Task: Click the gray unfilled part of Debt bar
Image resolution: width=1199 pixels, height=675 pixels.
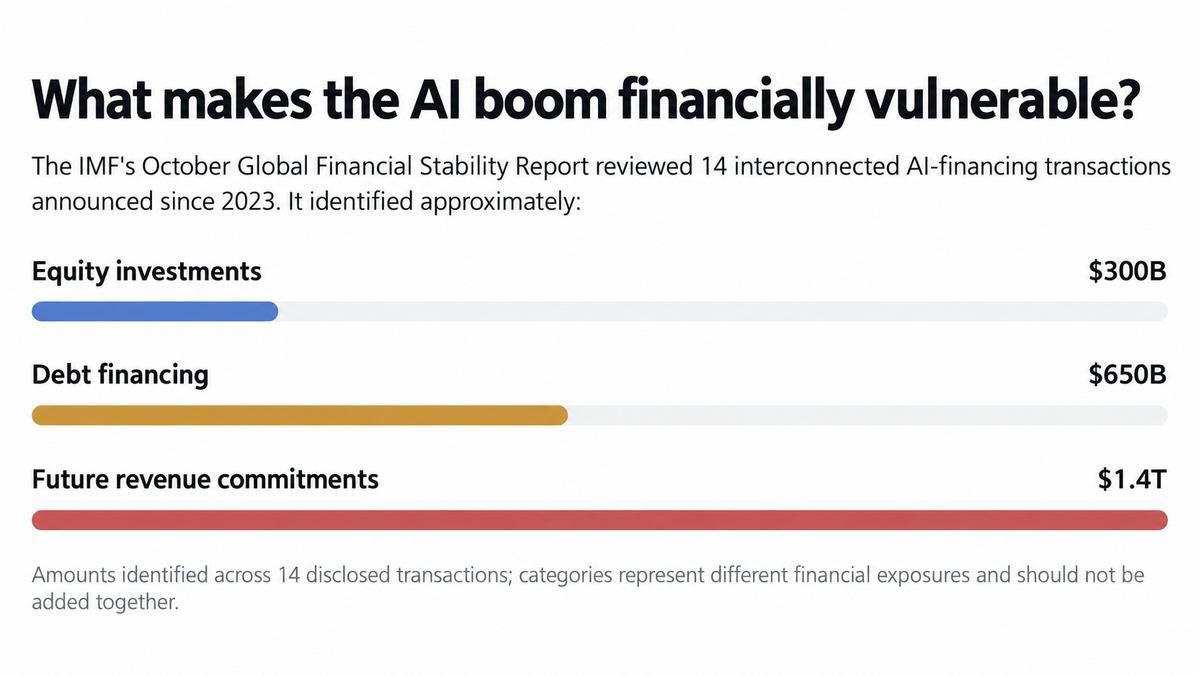Action: click(868, 415)
